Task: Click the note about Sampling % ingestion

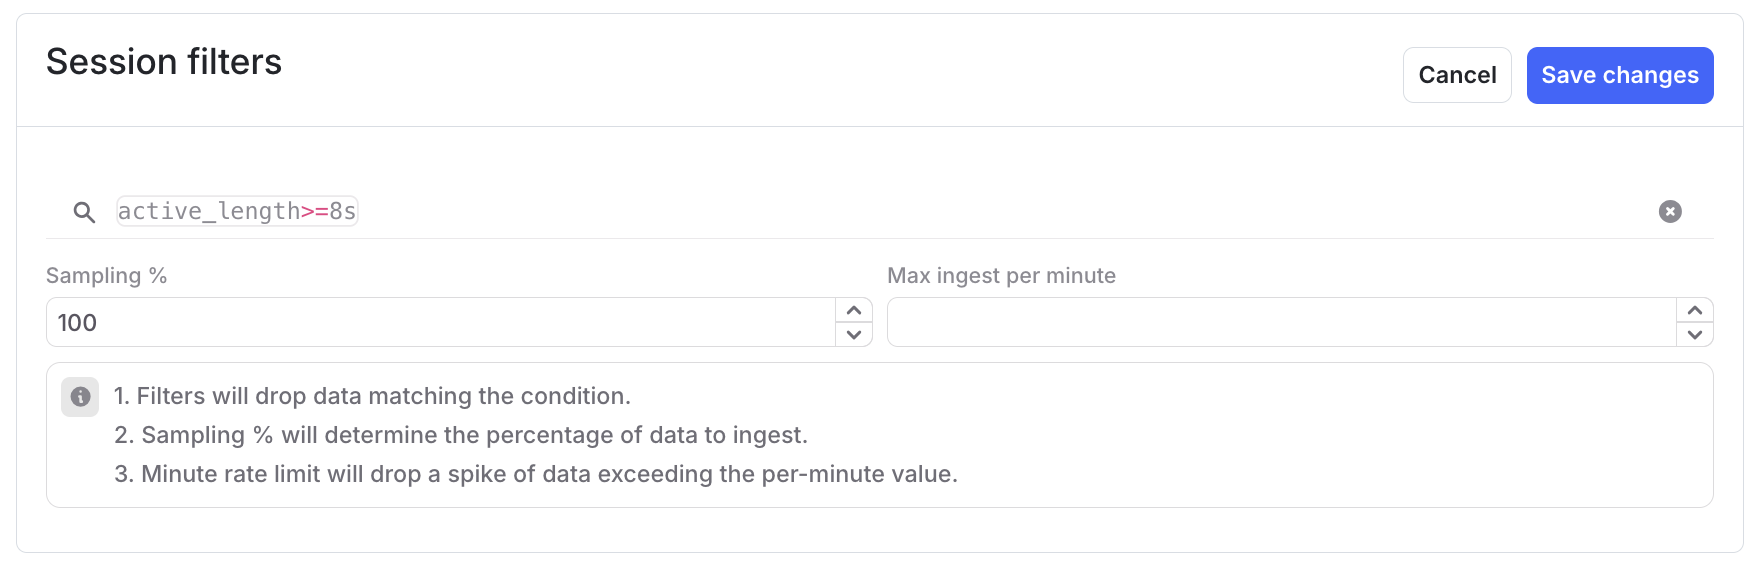Action: tap(461, 435)
